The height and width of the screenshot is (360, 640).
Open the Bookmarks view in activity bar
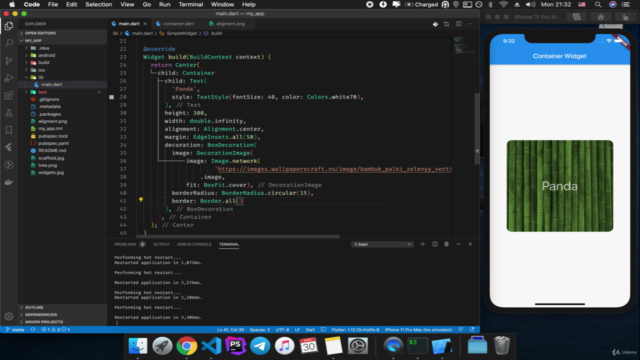click(9, 130)
